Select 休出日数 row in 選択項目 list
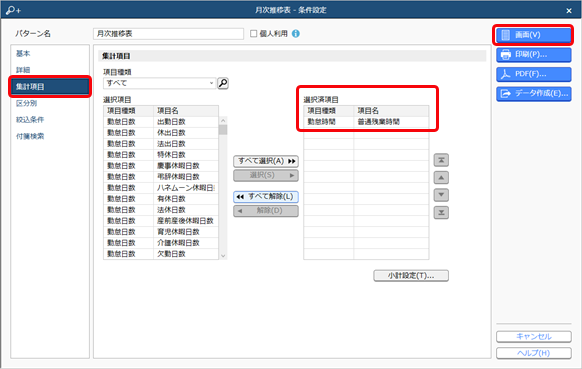This screenshot has height=369, width=582. tap(161, 133)
